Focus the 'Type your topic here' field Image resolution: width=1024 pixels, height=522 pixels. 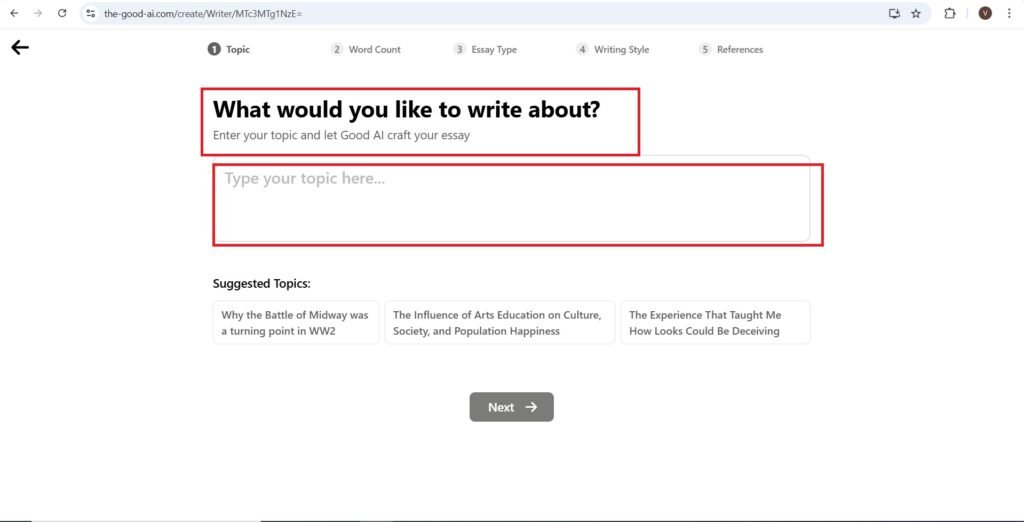click(511, 199)
